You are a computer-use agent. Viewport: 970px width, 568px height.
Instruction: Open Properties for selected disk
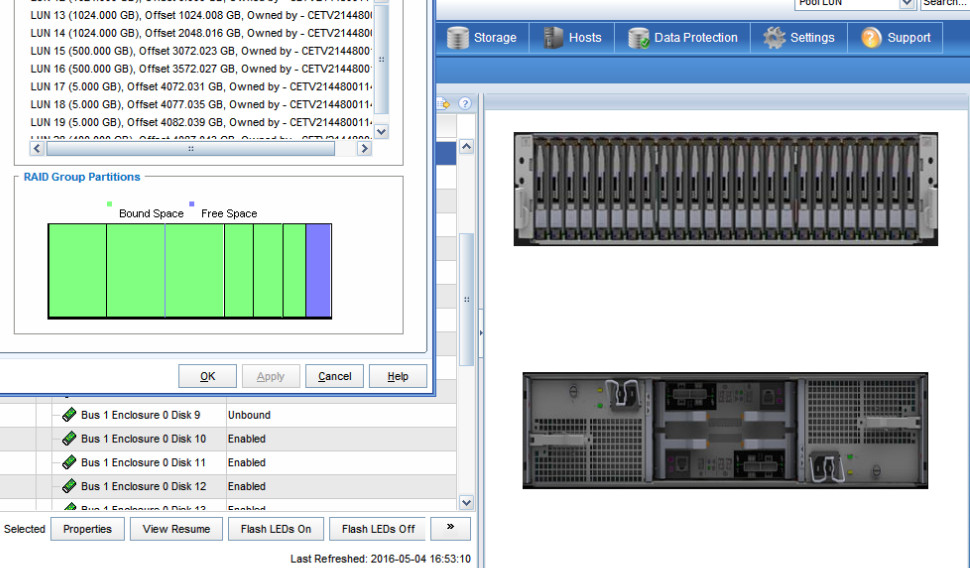(x=87, y=529)
